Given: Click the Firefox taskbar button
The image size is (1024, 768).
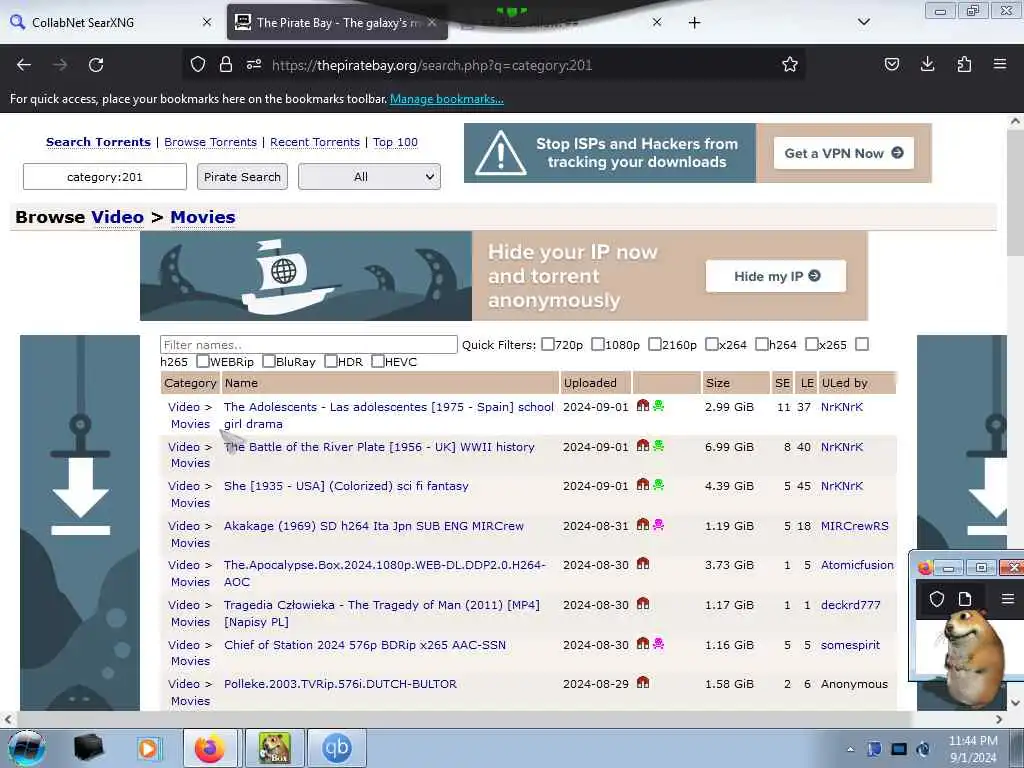Looking at the screenshot, I should [210, 748].
